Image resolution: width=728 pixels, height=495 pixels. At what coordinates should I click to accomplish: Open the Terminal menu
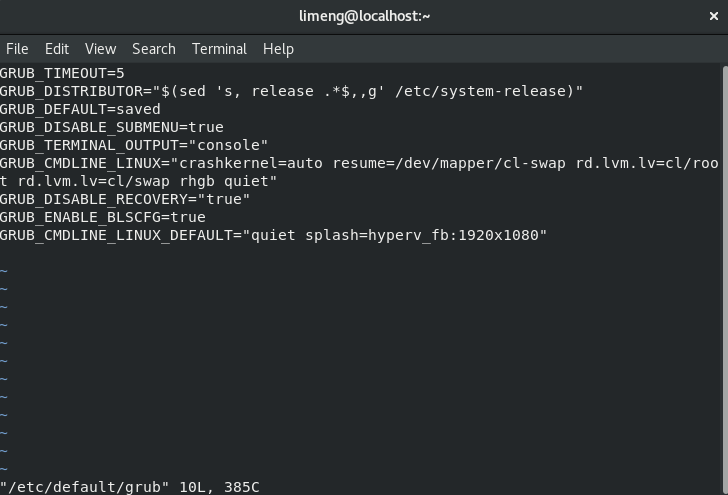click(x=219, y=48)
